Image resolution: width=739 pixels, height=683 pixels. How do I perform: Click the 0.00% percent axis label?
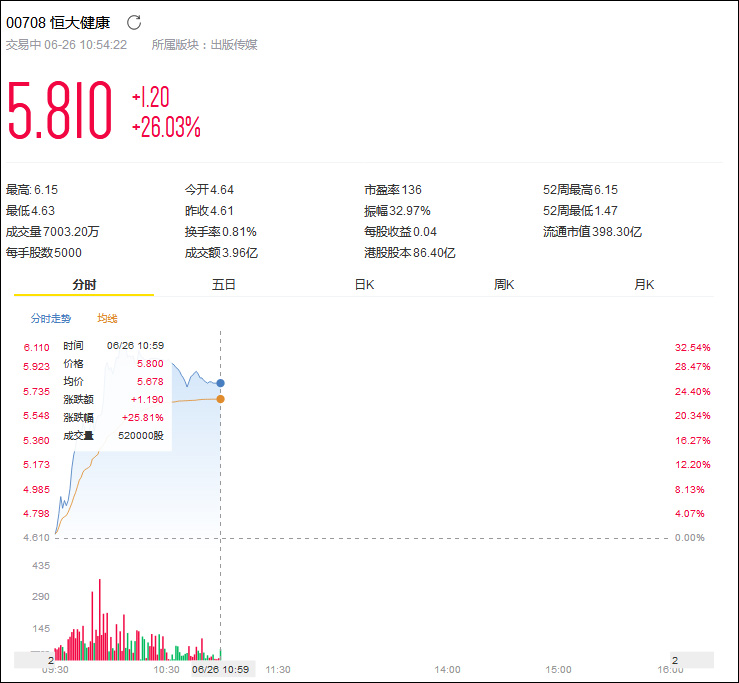[x=690, y=538]
